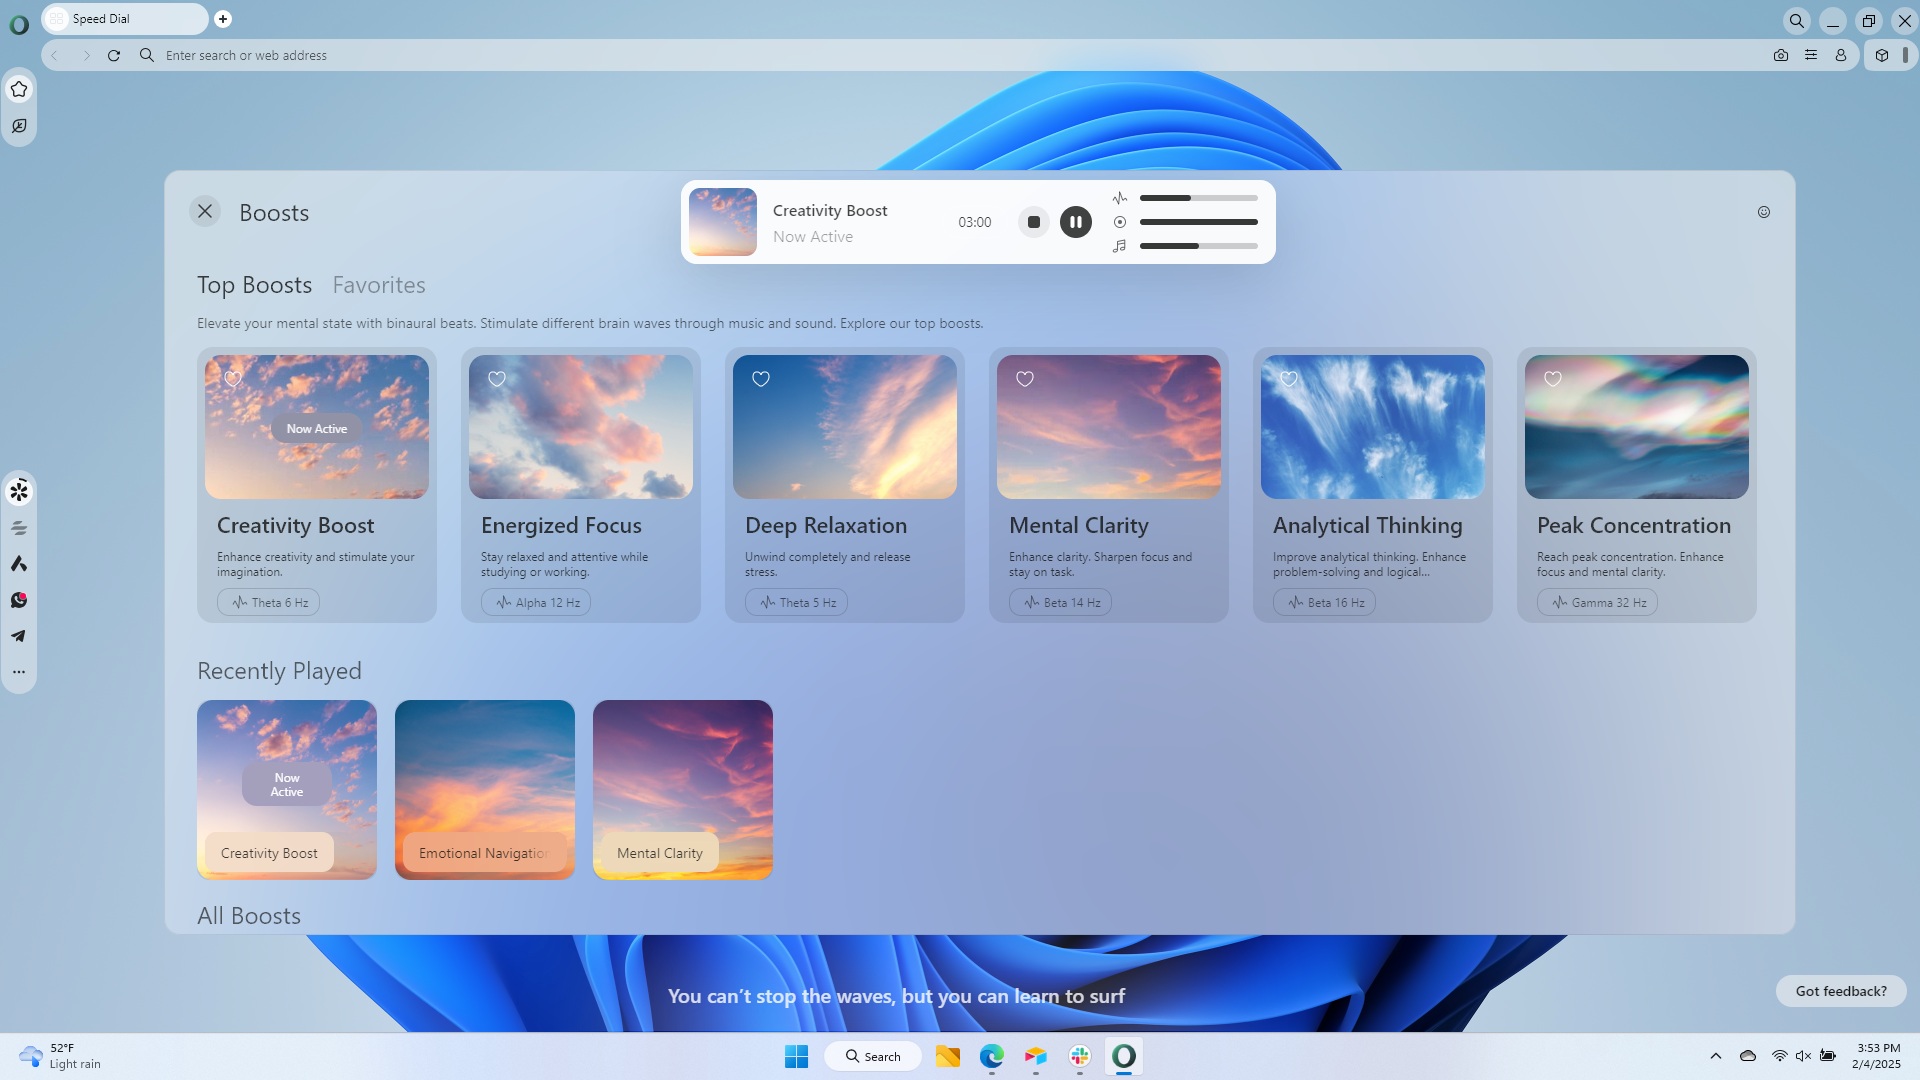Favorite the Energized Focus card heart
Screen dimensions: 1920x1080
497,379
